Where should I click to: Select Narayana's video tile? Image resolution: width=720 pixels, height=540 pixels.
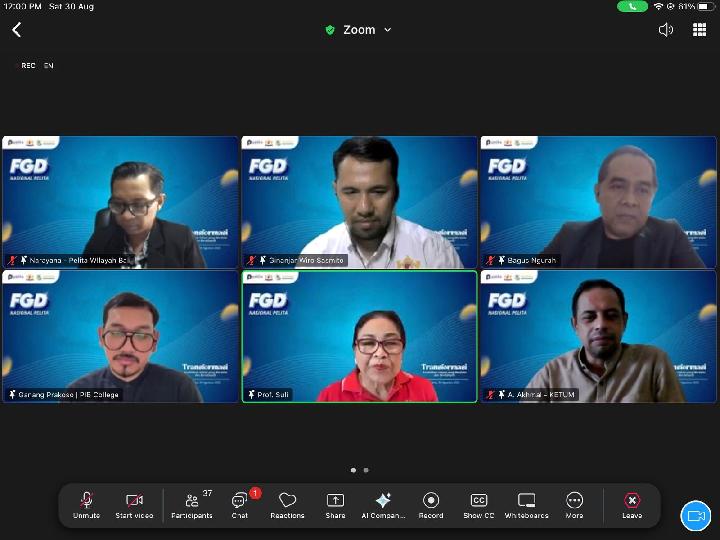(x=120, y=202)
